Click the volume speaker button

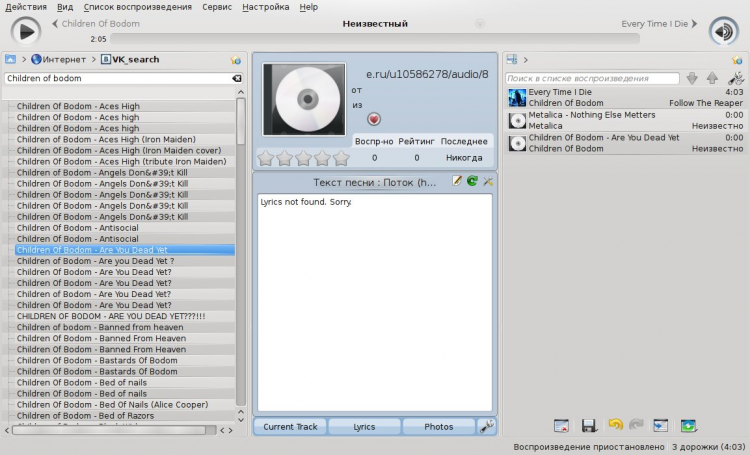click(723, 31)
